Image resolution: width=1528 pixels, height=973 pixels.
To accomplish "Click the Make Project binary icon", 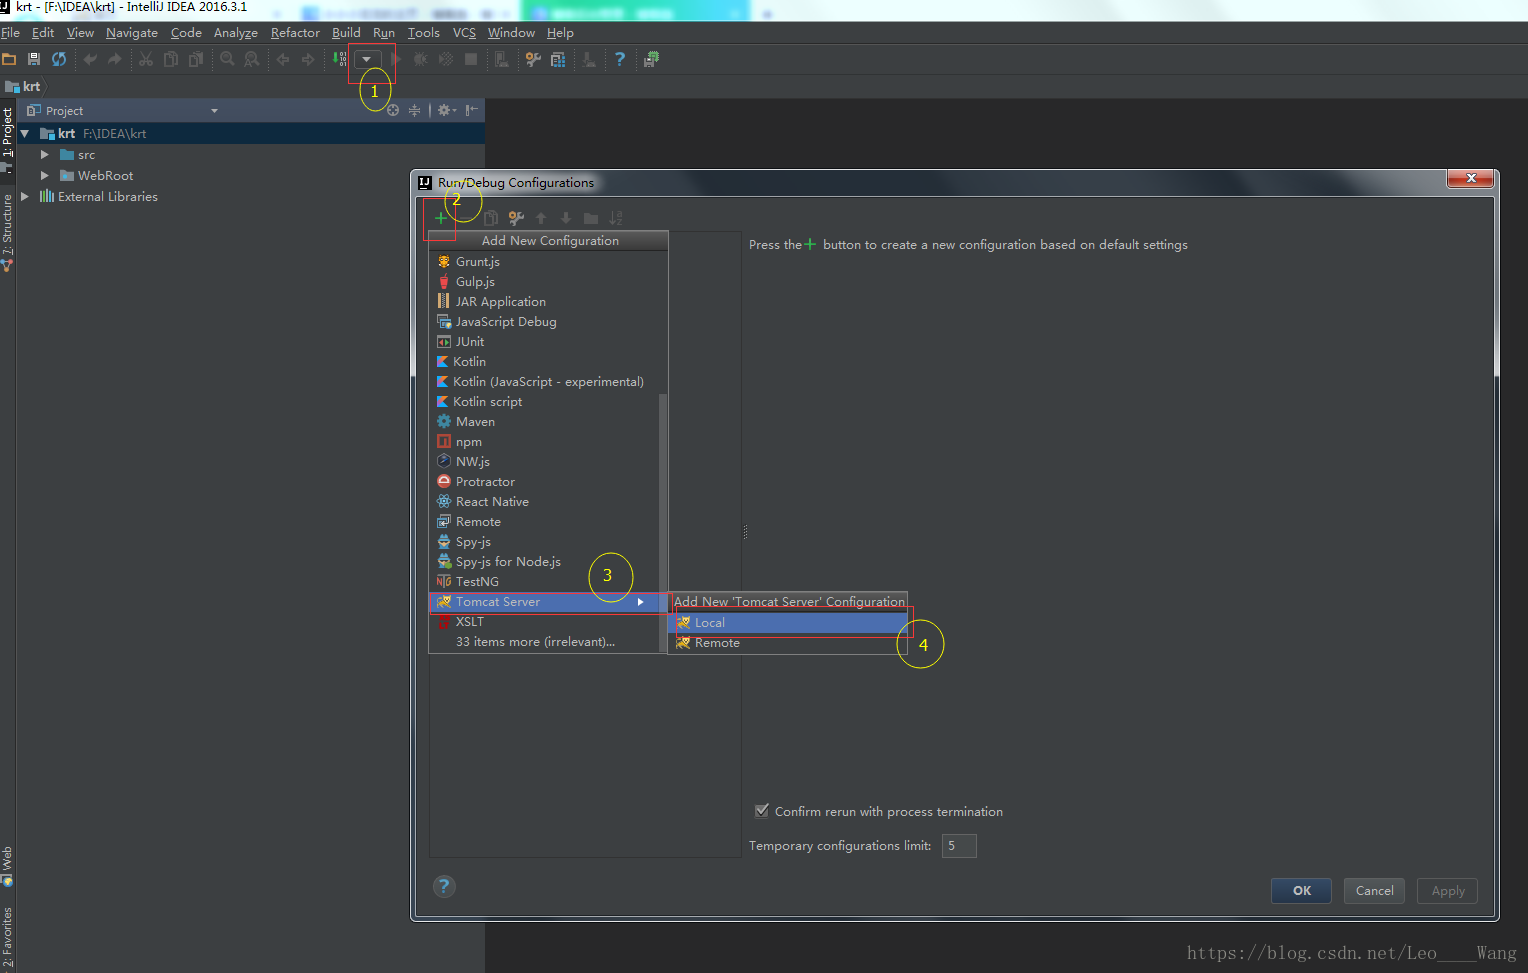I will pyautogui.click(x=340, y=59).
